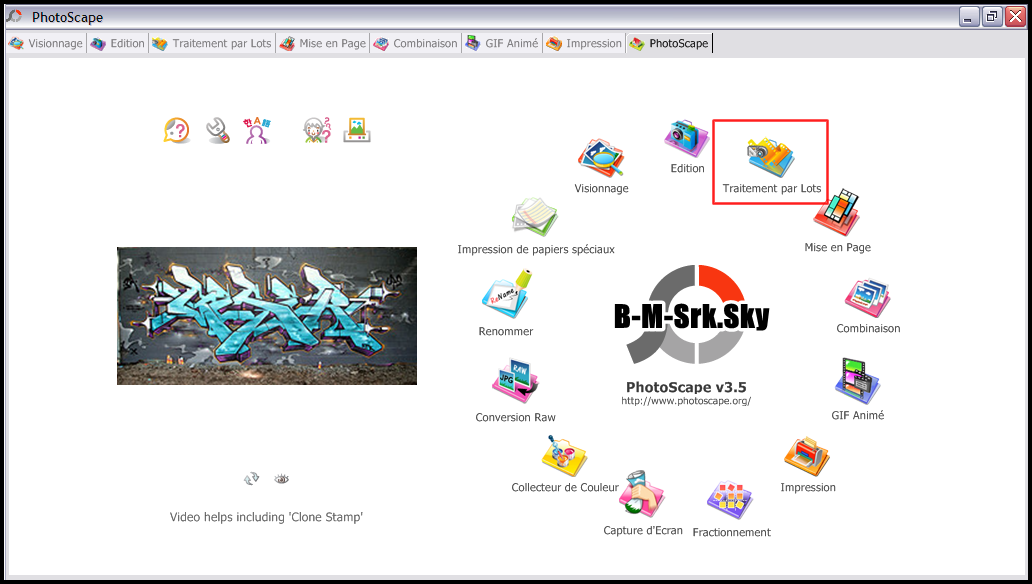Click the framed picture icon
Image resolution: width=1032 pixels, height=584 pixels.
click(x=357, y=130)
